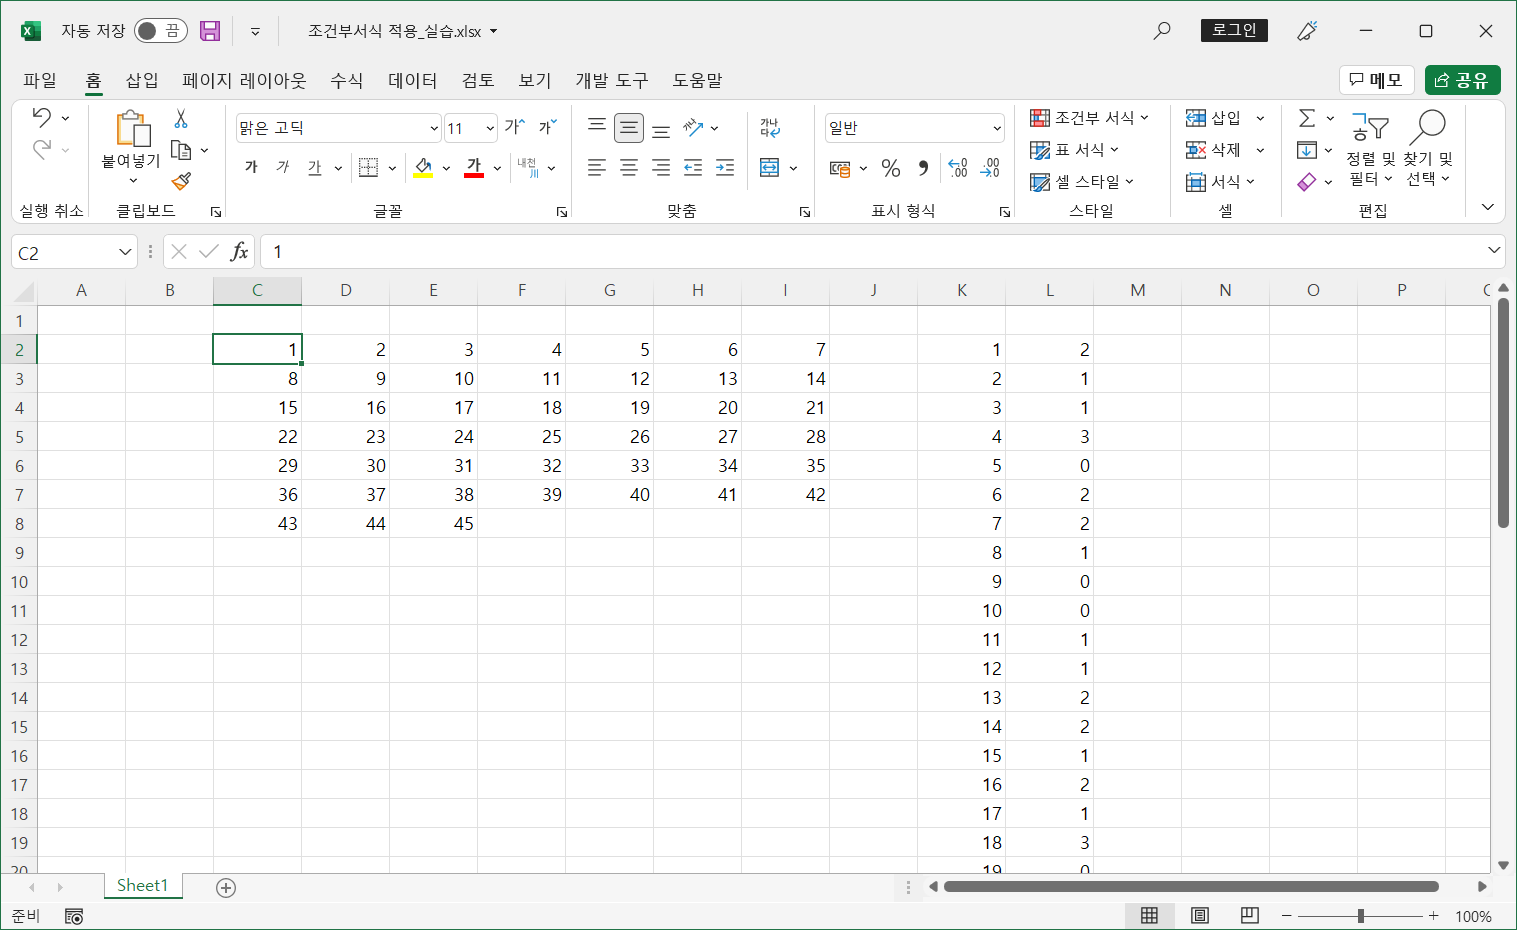
Task: Switch to the 데이터 ribbon tab
Action: click(413, 80)
